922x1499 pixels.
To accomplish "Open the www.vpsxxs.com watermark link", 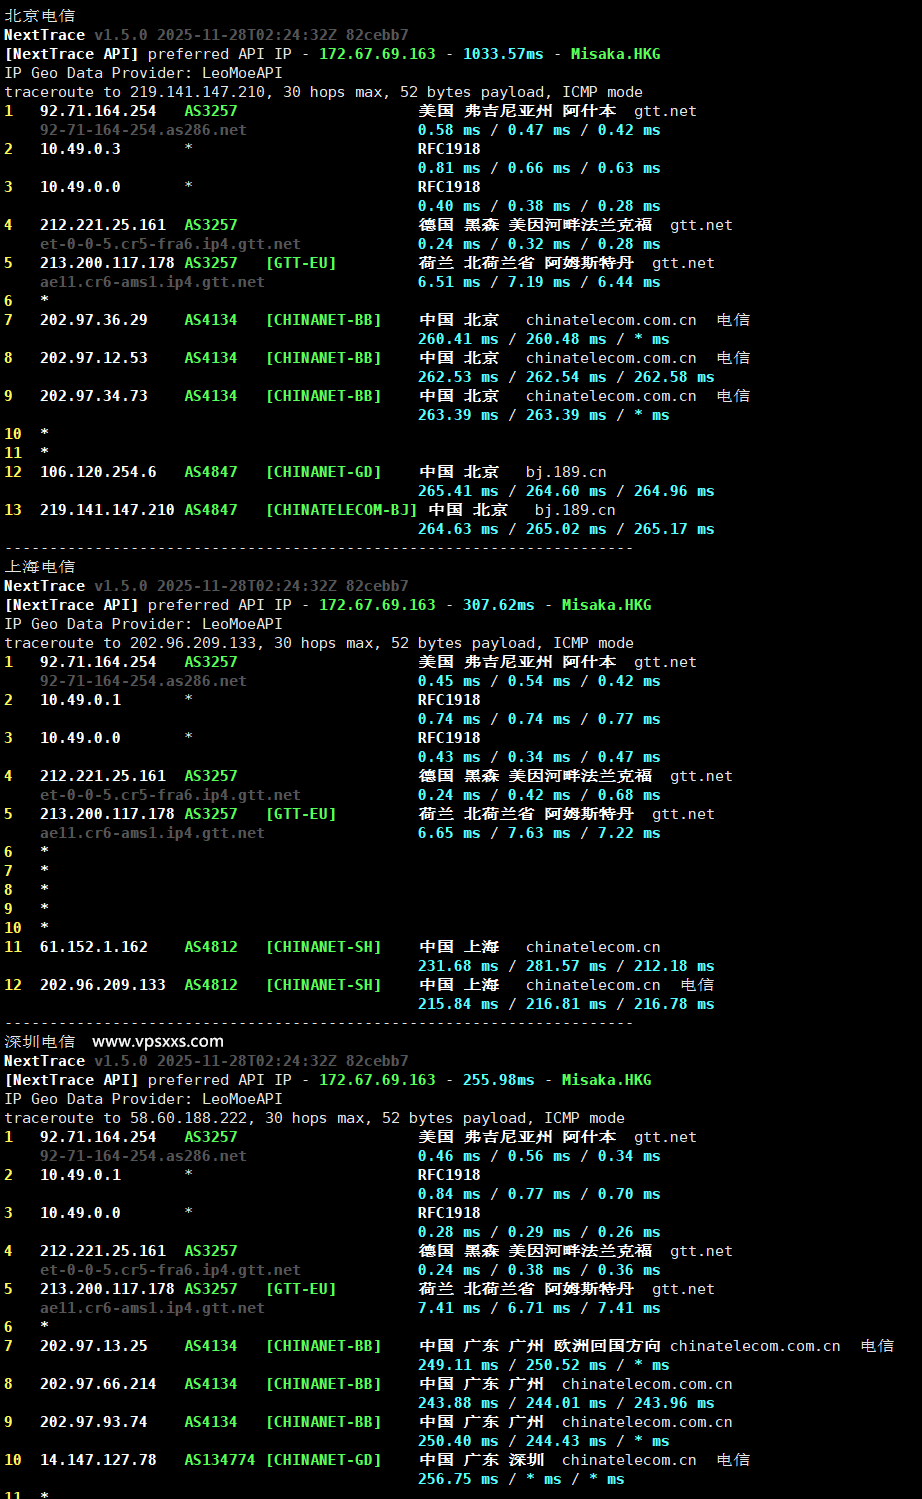I will coord(158,1041).
